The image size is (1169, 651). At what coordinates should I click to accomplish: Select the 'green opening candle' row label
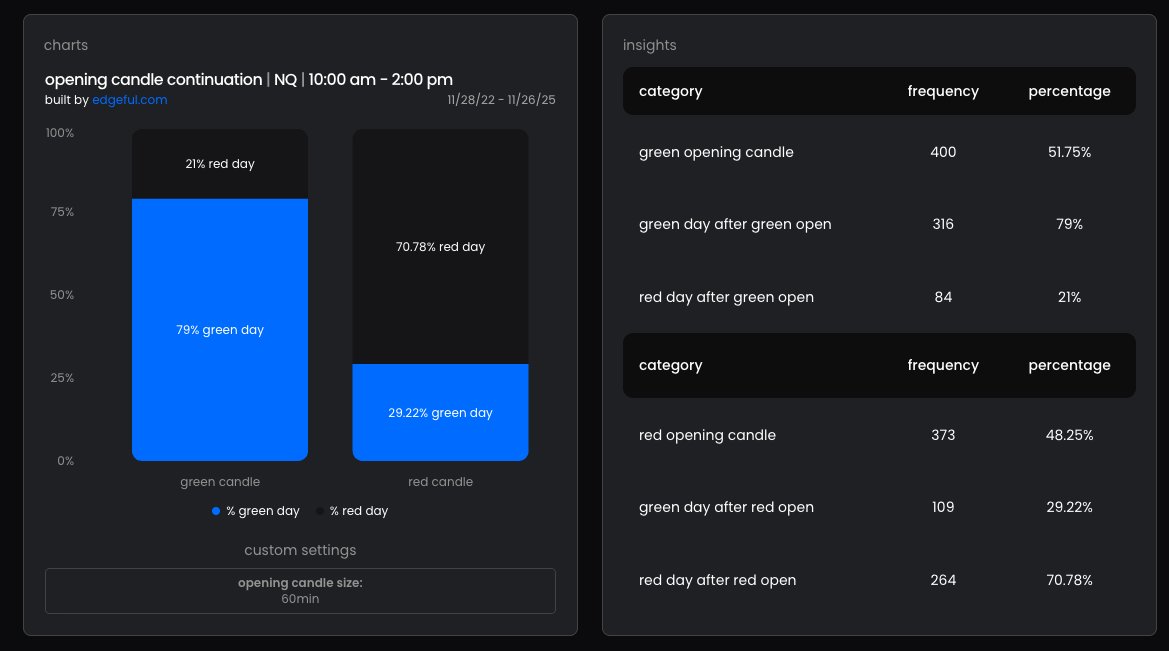coord(716,152)
